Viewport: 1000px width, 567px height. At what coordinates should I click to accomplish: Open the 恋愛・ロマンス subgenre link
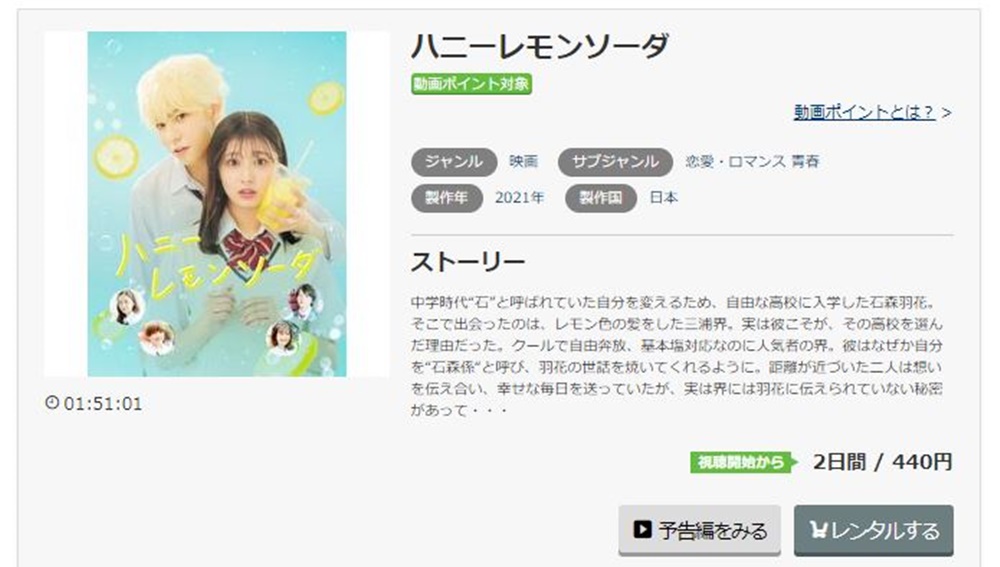click(x=735, y=162)
